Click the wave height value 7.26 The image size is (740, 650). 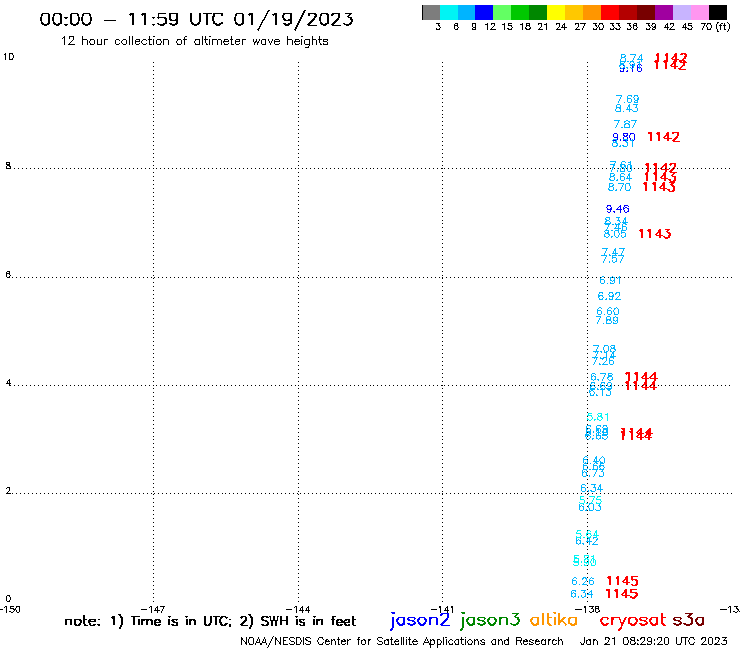(x=603, y=362)
